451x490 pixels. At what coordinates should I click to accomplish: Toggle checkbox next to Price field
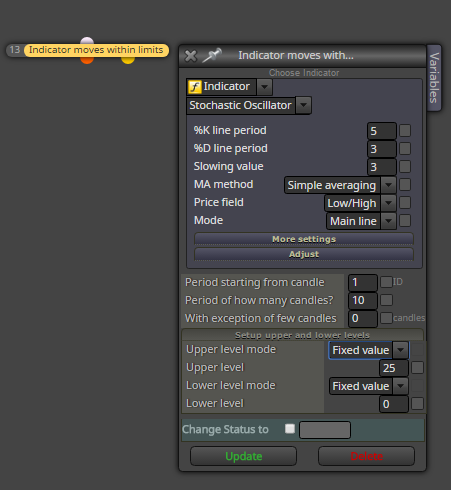405,202
